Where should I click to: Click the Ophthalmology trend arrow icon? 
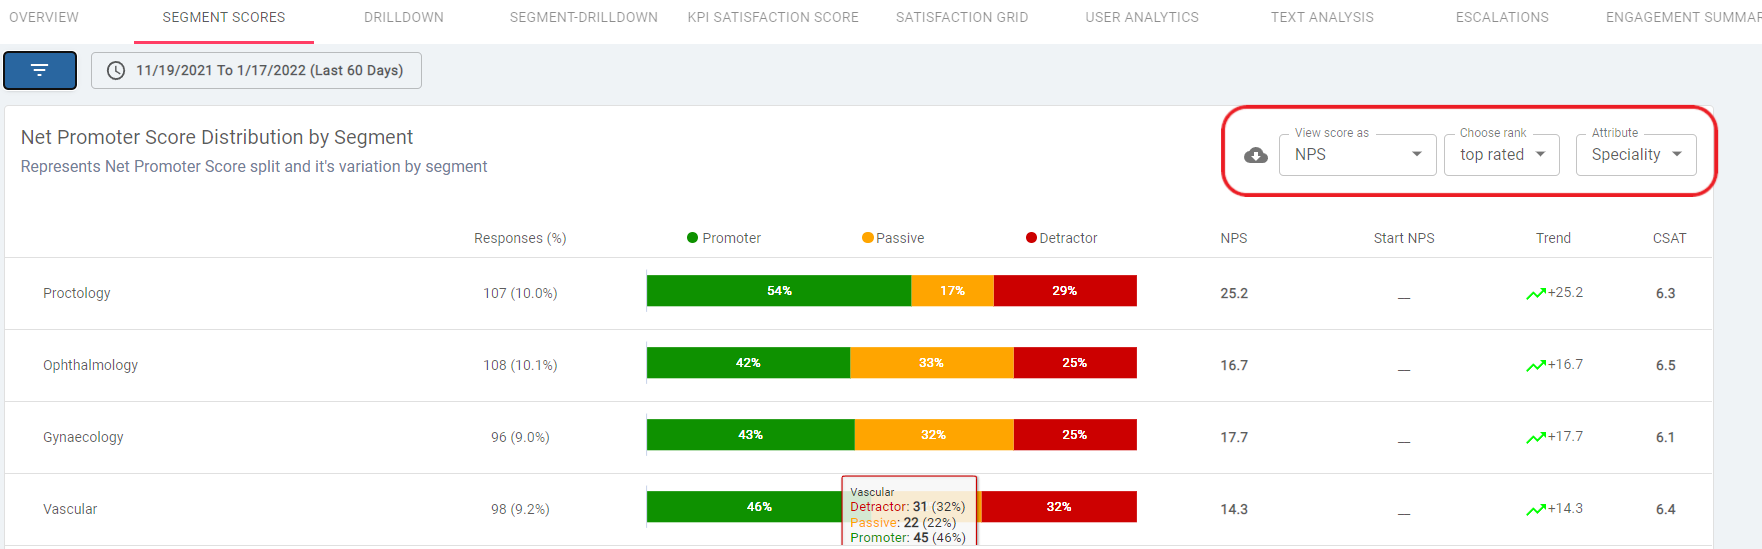1535,366
